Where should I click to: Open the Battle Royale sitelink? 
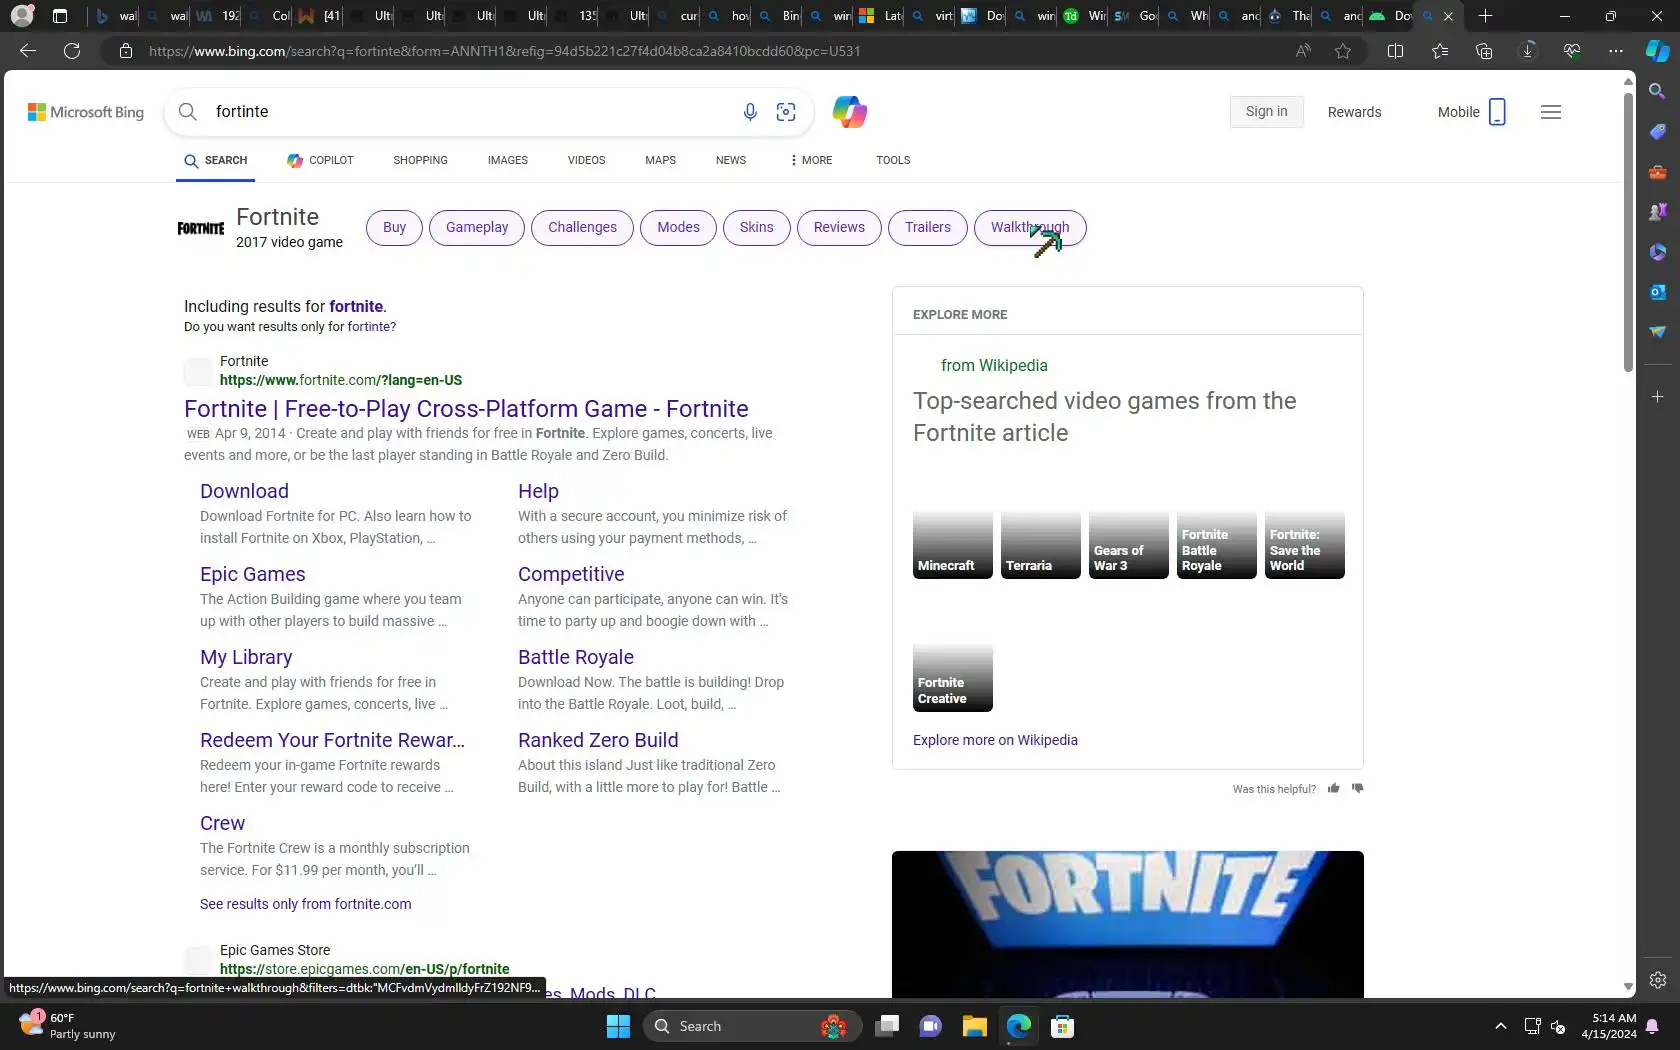tap(576, 657)
